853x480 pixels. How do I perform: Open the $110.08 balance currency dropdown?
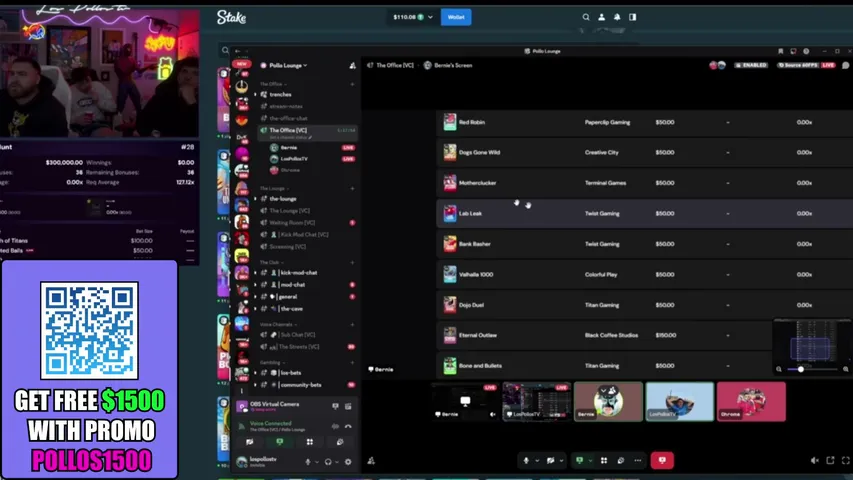[413, 17]
